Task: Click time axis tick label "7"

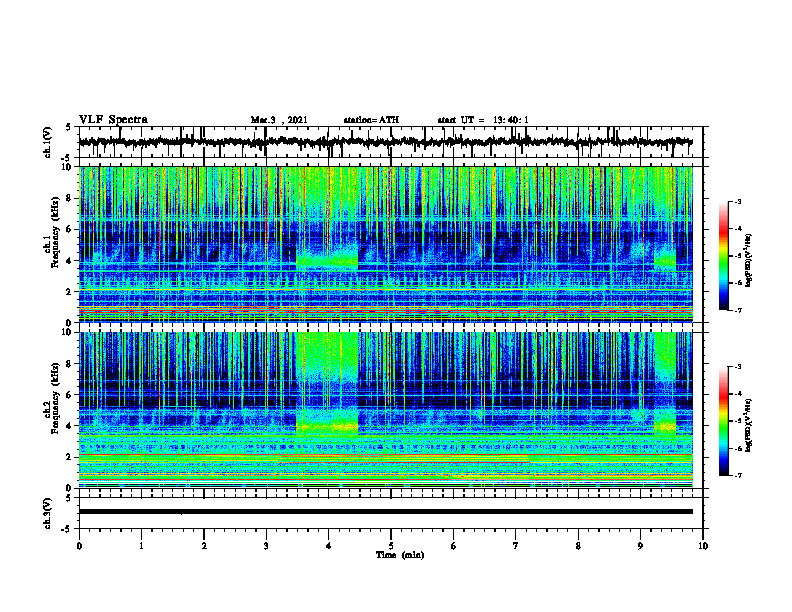Action: pos(516,546)
